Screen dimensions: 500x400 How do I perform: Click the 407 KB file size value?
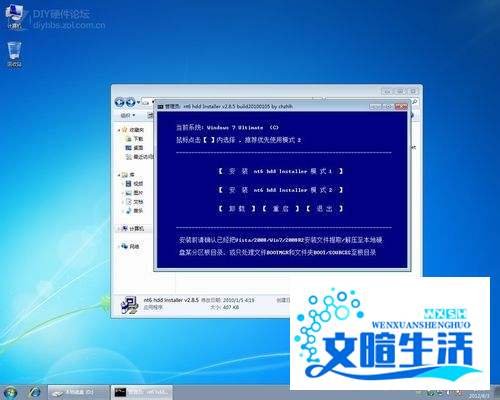click(x=231, y=307)
